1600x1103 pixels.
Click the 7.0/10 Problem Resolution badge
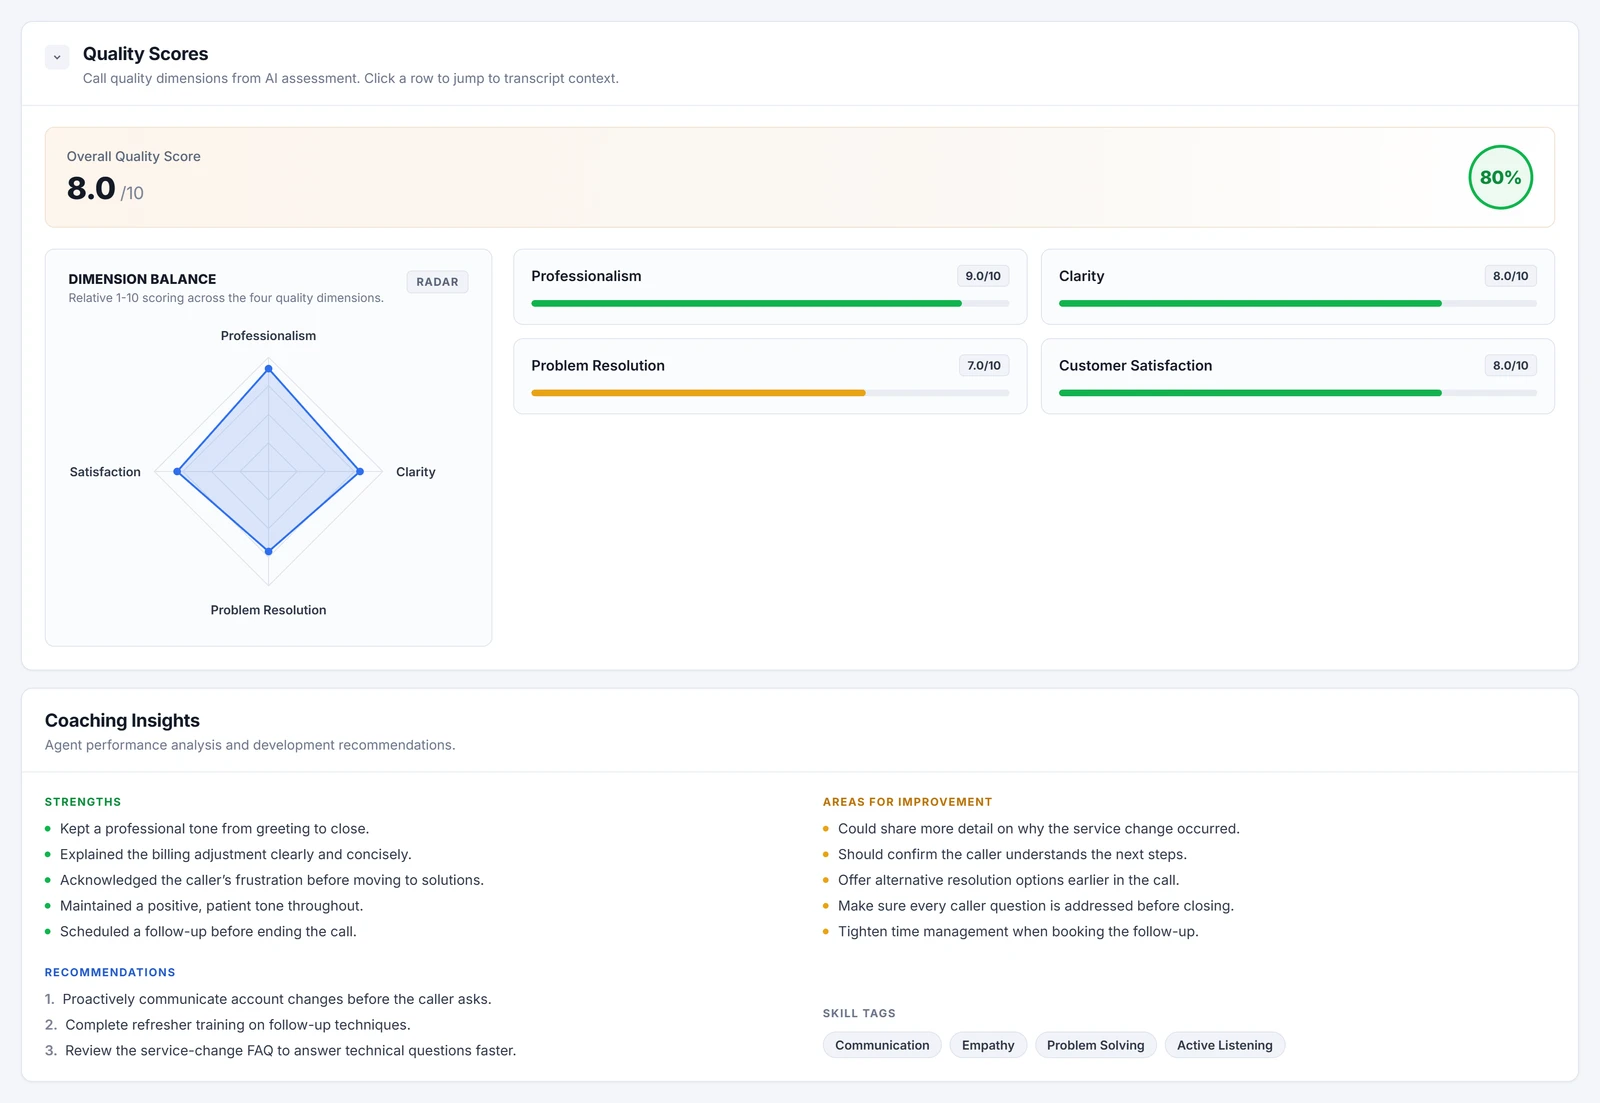(x=984, y=366)
